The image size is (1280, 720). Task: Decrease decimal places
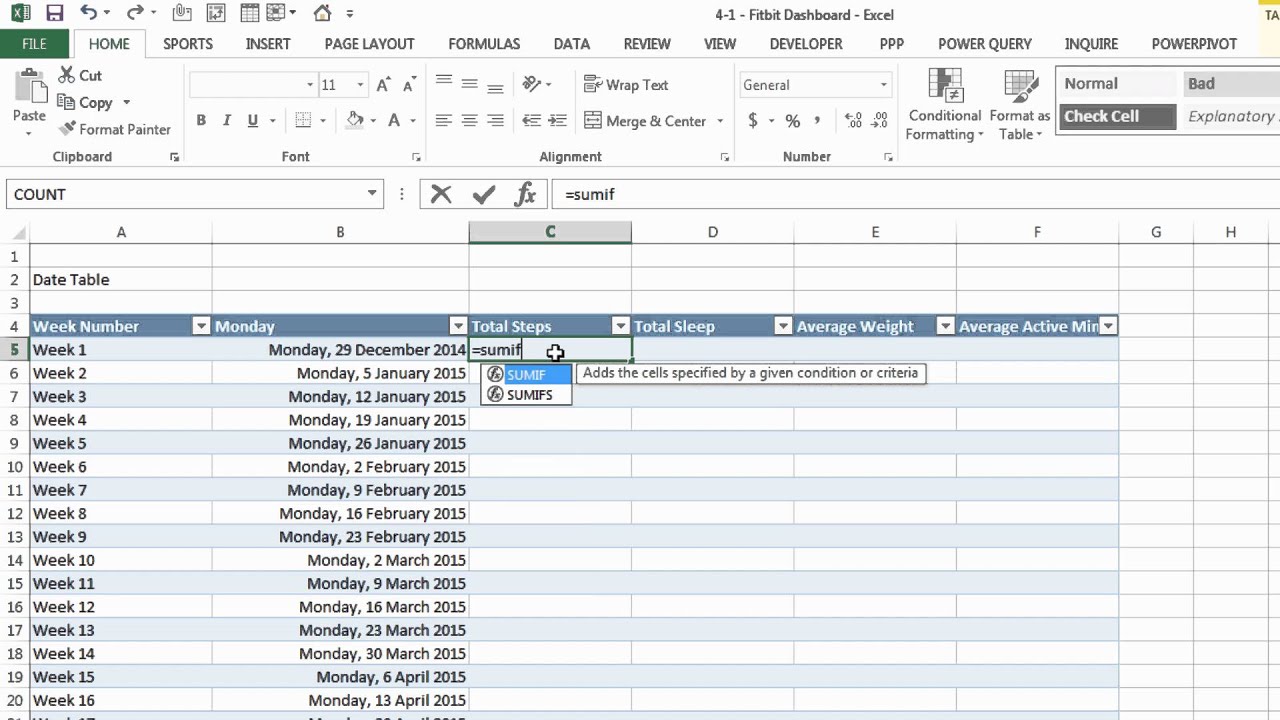(879, 121)
